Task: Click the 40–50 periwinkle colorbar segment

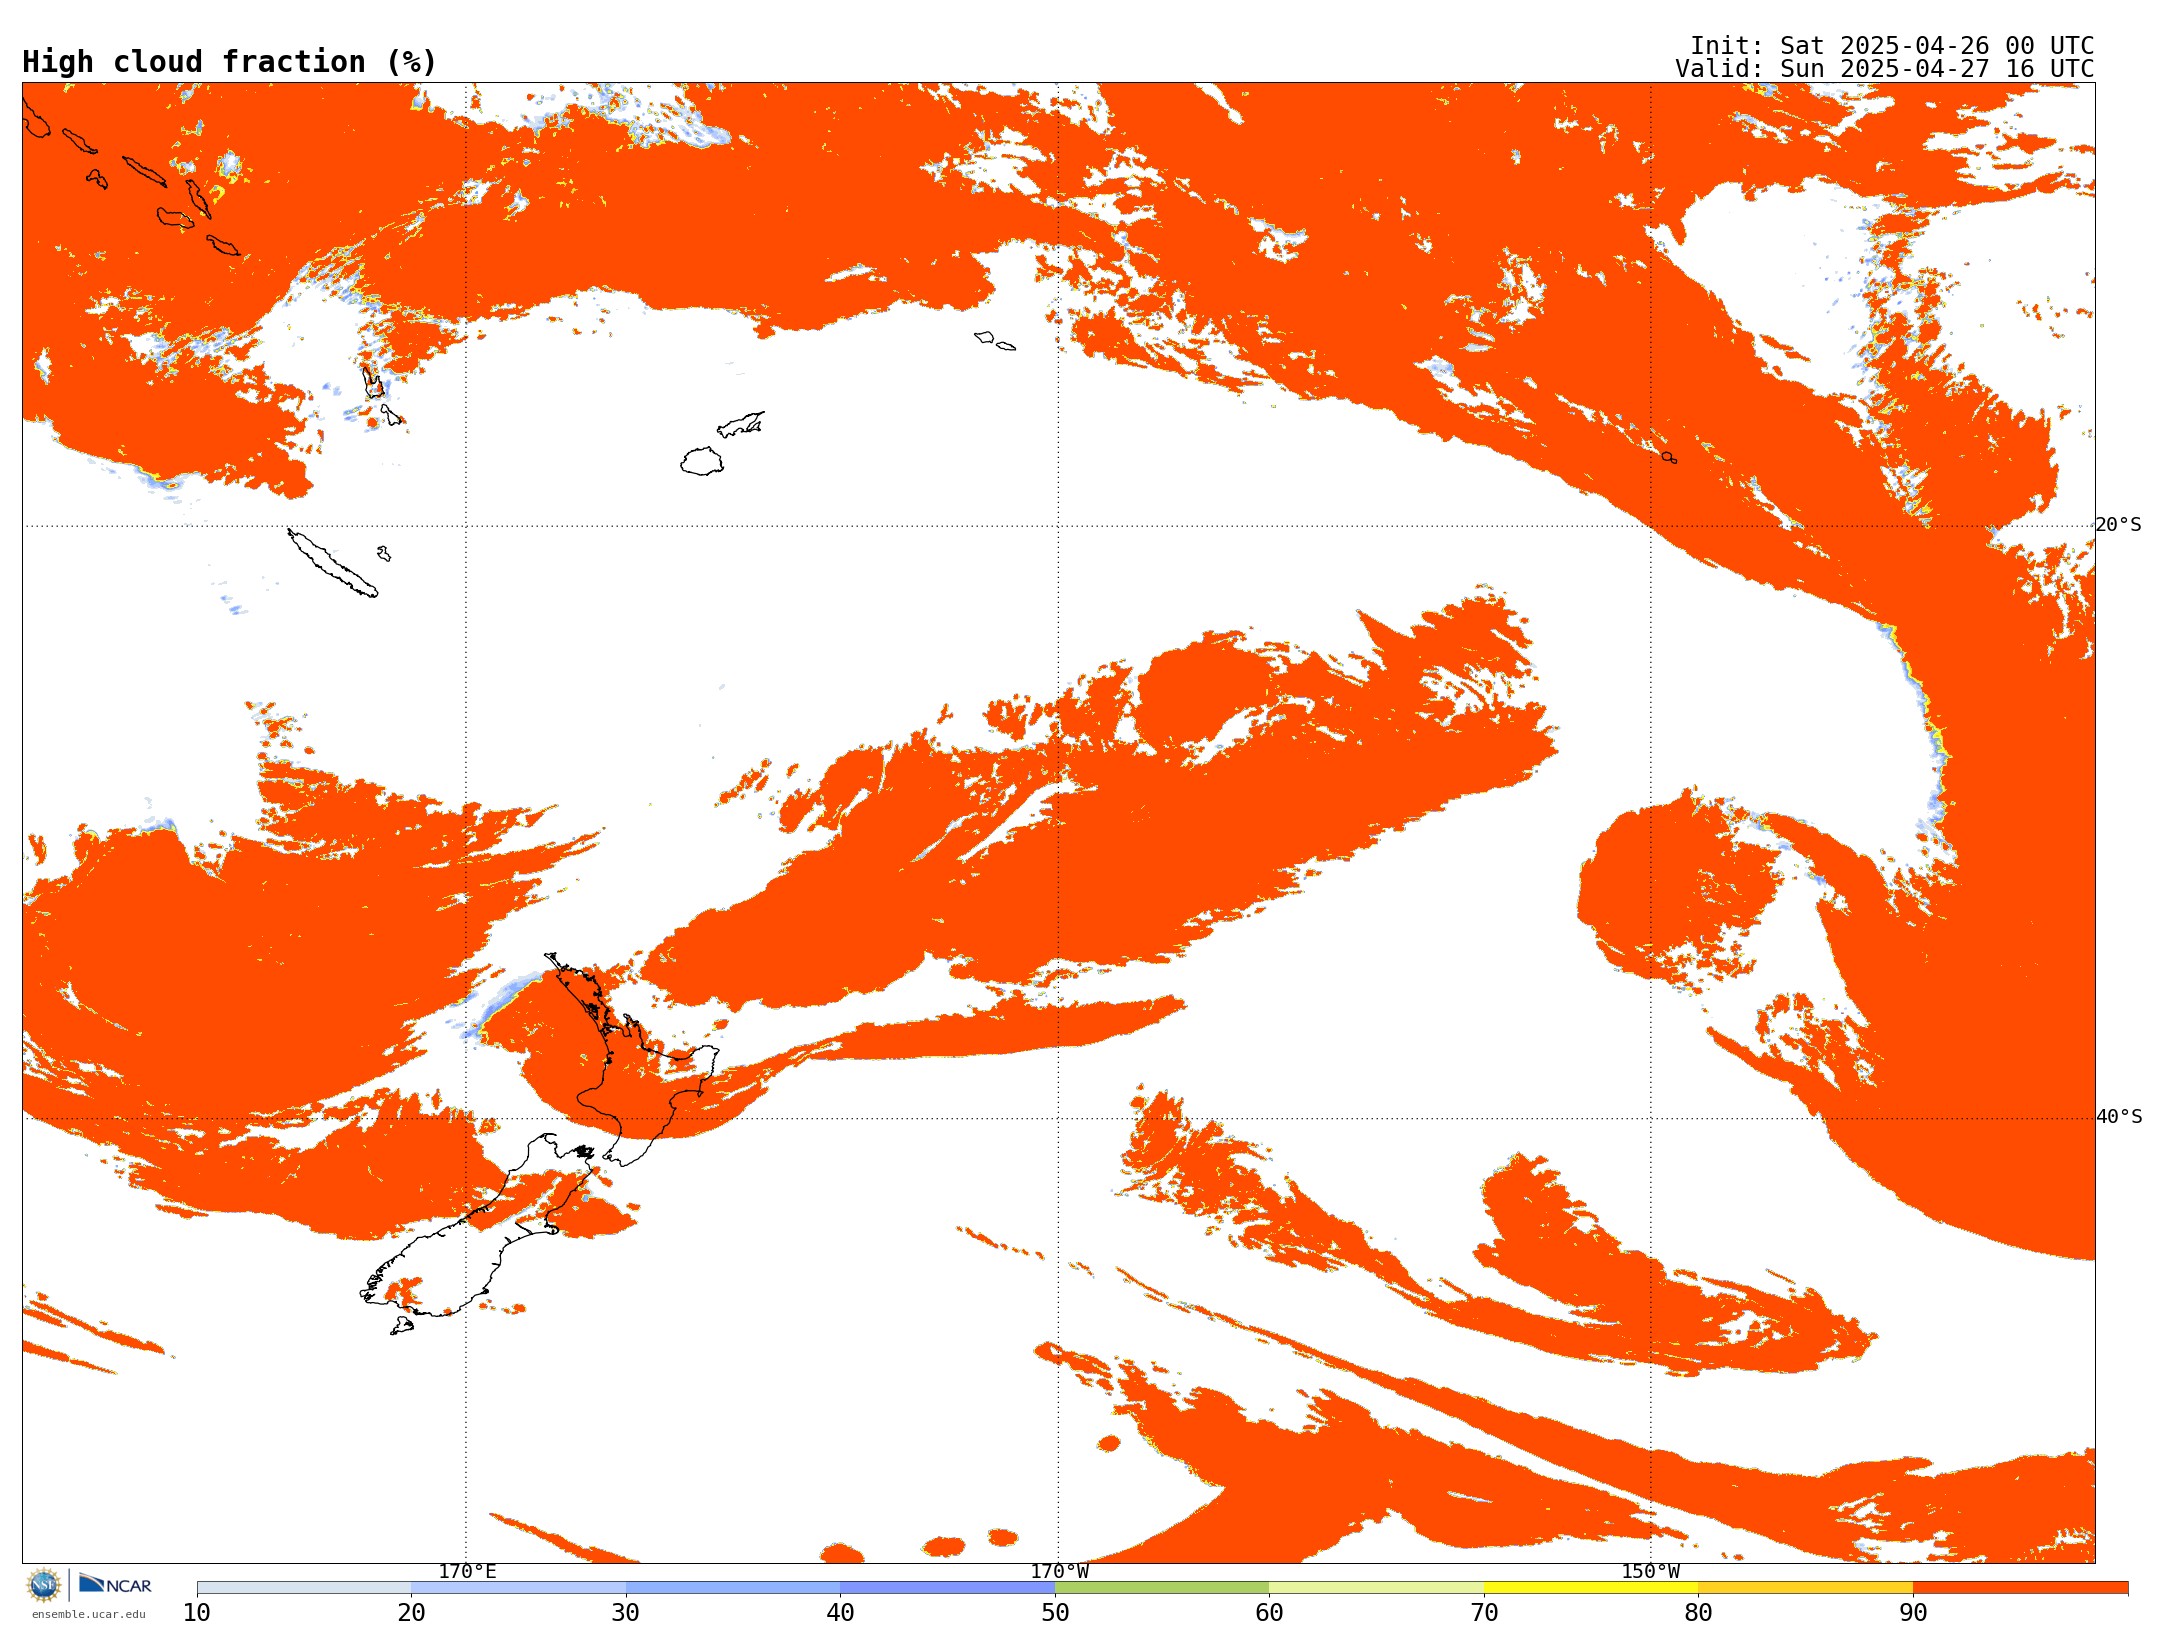Action: point(948,1588)
